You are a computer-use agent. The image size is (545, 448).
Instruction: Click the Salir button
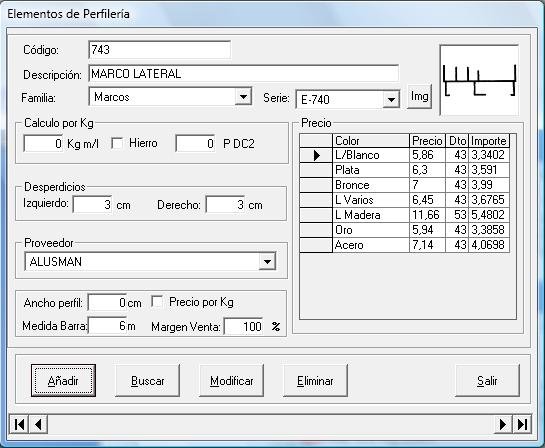coord(487,381)
